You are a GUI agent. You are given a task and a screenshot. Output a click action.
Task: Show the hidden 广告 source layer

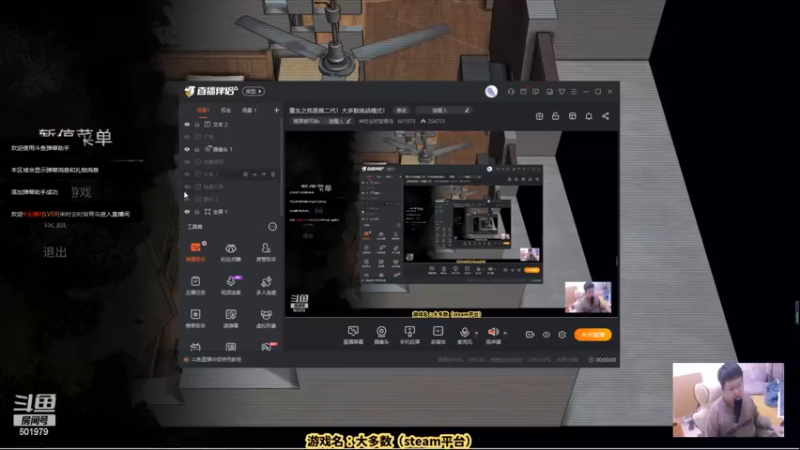point(187,137)
